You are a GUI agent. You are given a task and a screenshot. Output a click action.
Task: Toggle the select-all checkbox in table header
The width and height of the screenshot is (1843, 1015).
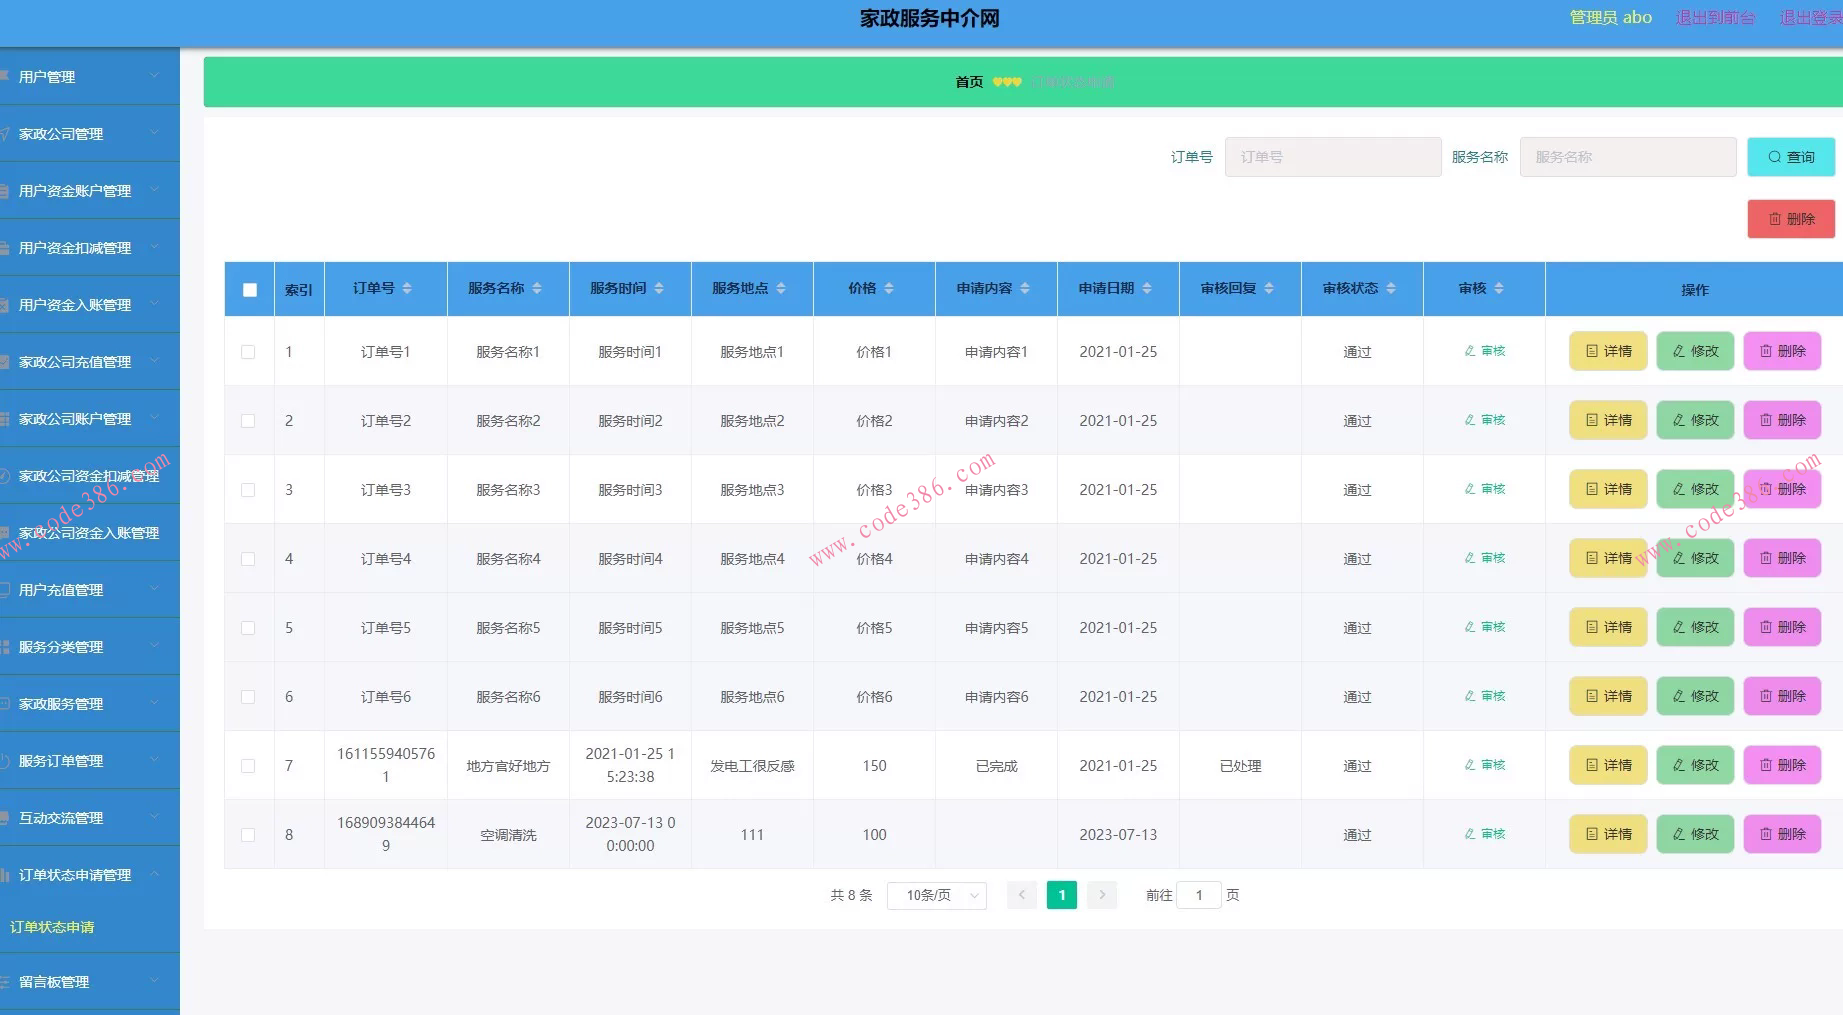(250, 290)
